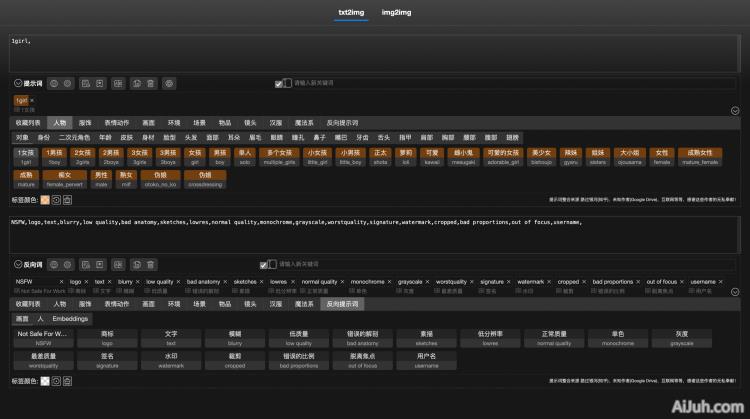The height and width of the screenshot is (419, 750).
Task: Pick the white negative tag color swatch
Action: click(45, 381)
